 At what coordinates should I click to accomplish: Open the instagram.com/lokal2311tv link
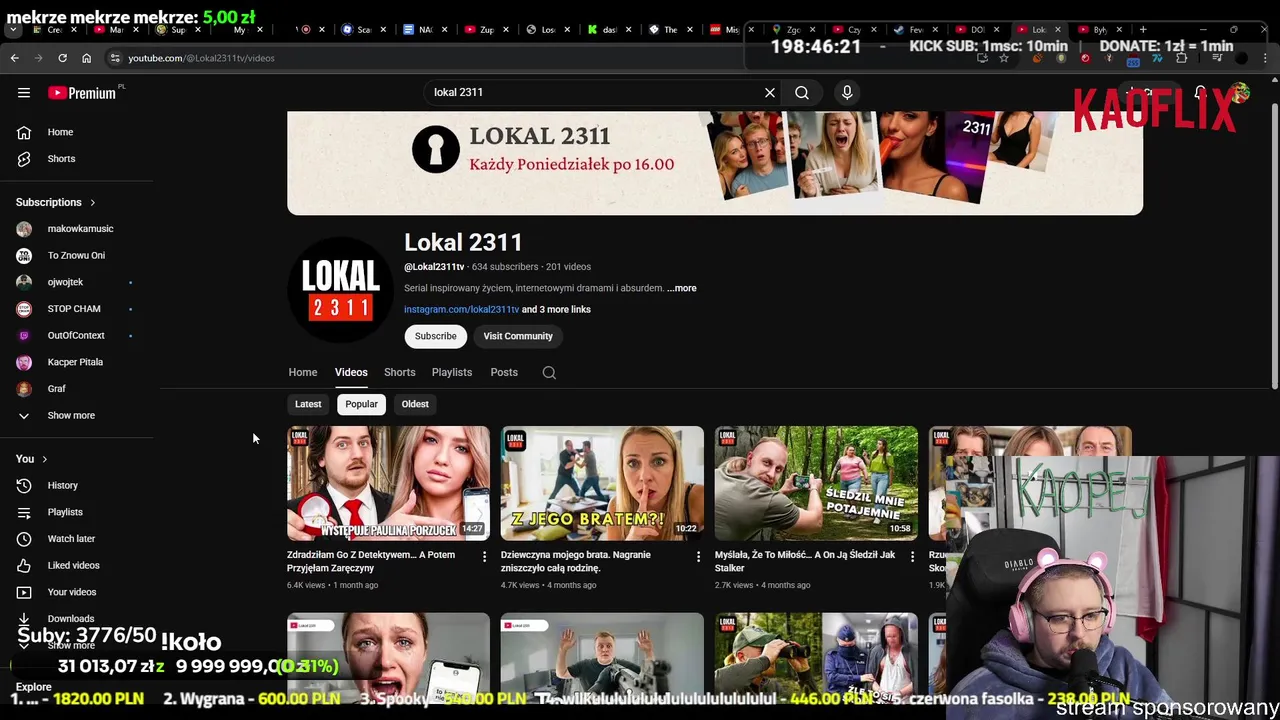[x=461, y=309]
